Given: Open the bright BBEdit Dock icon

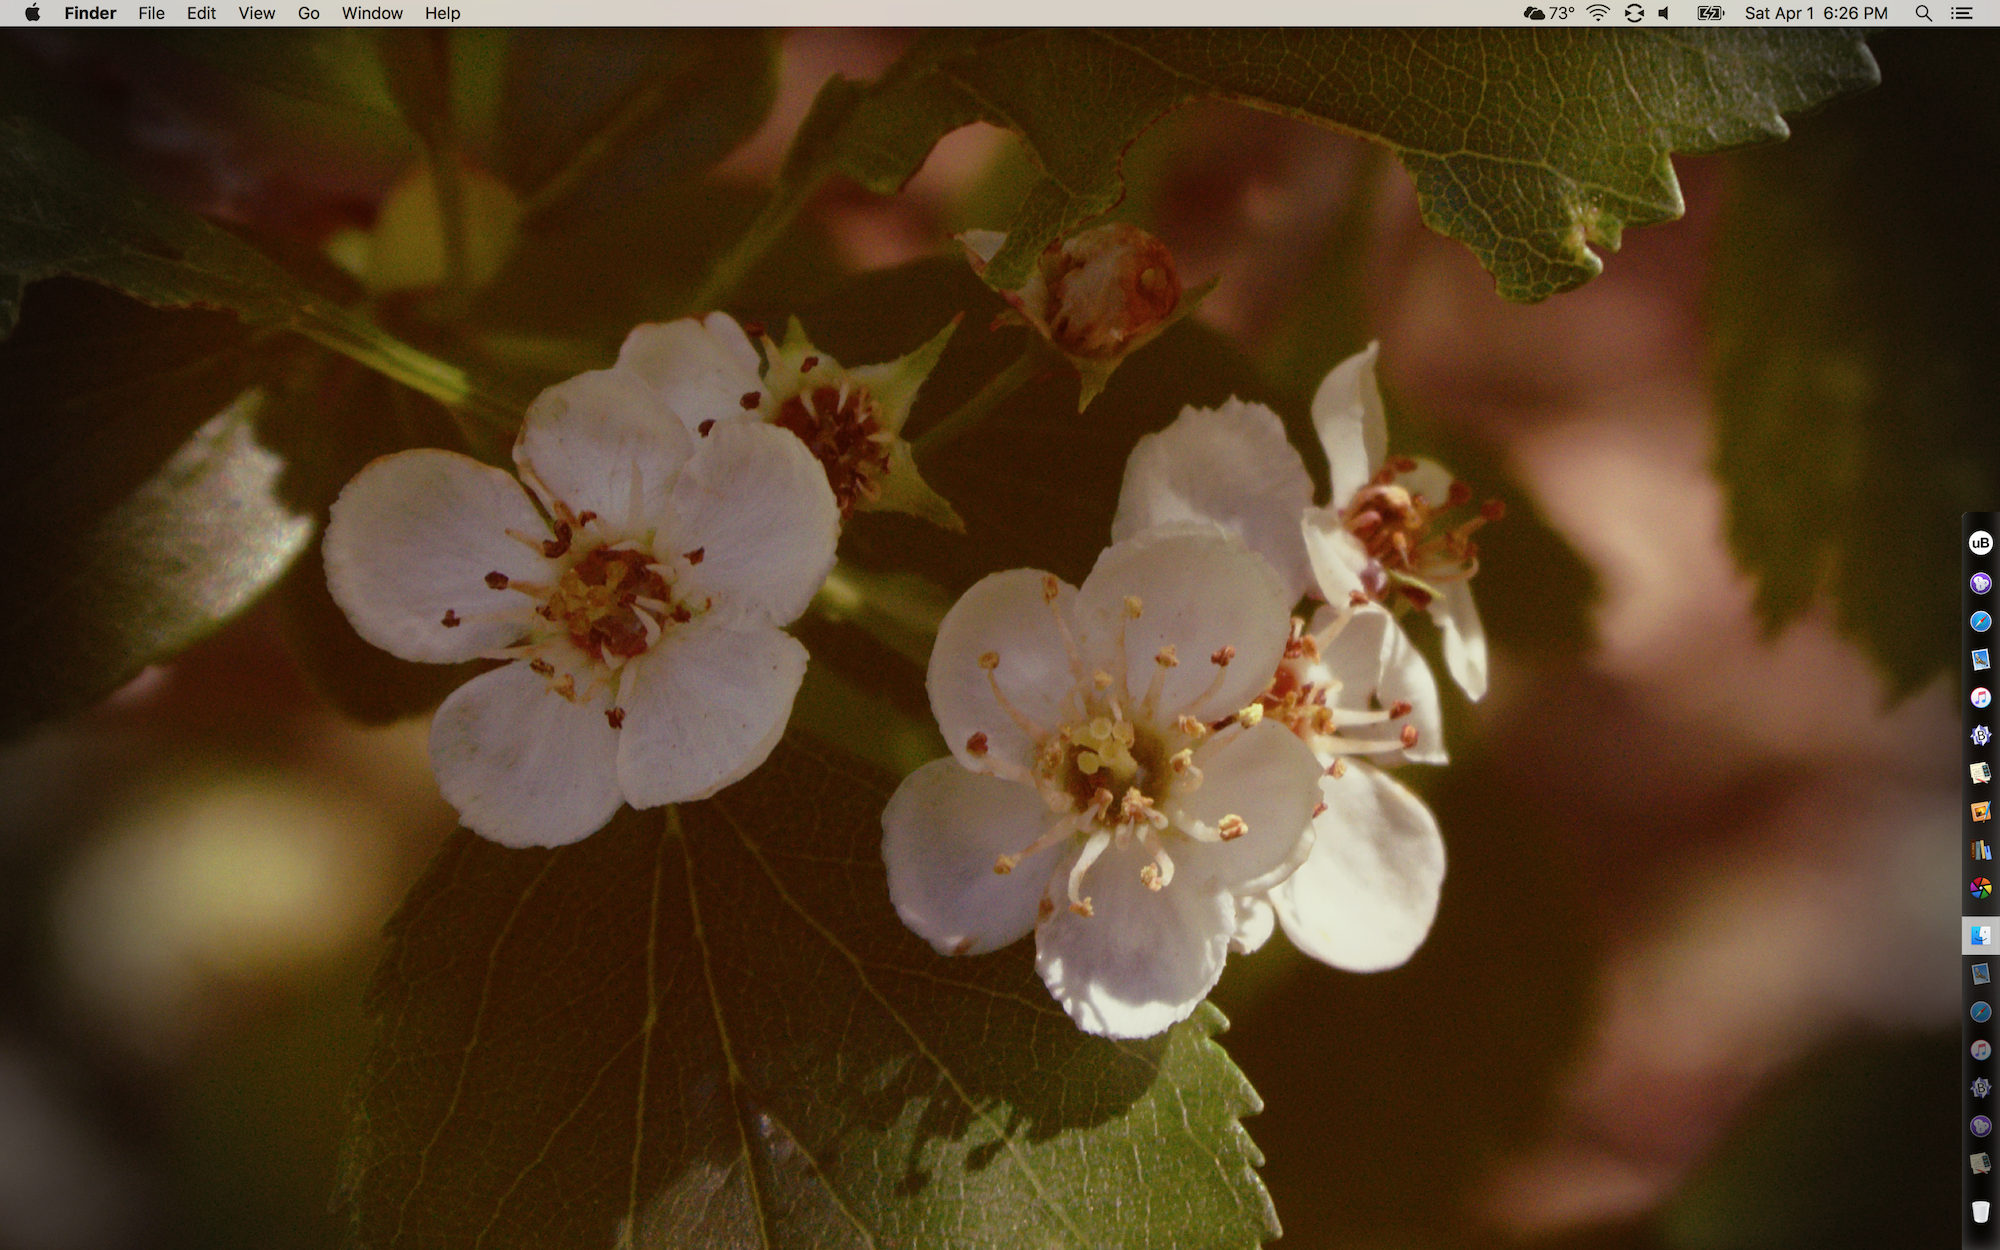Looking at the screenshot, I should [1980, 735].
